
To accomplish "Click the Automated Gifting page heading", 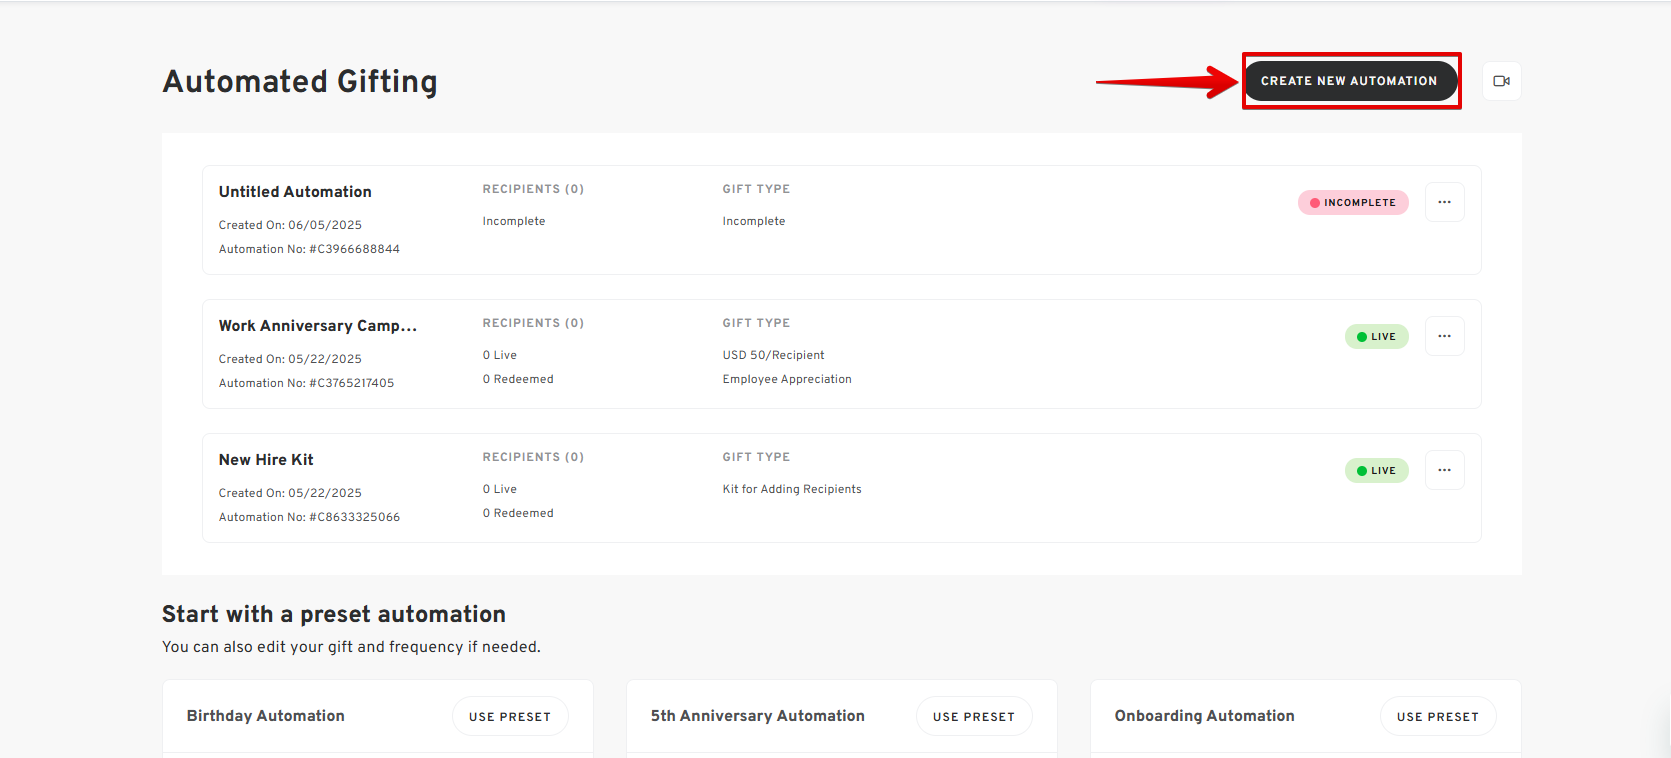I will point(300,81).
